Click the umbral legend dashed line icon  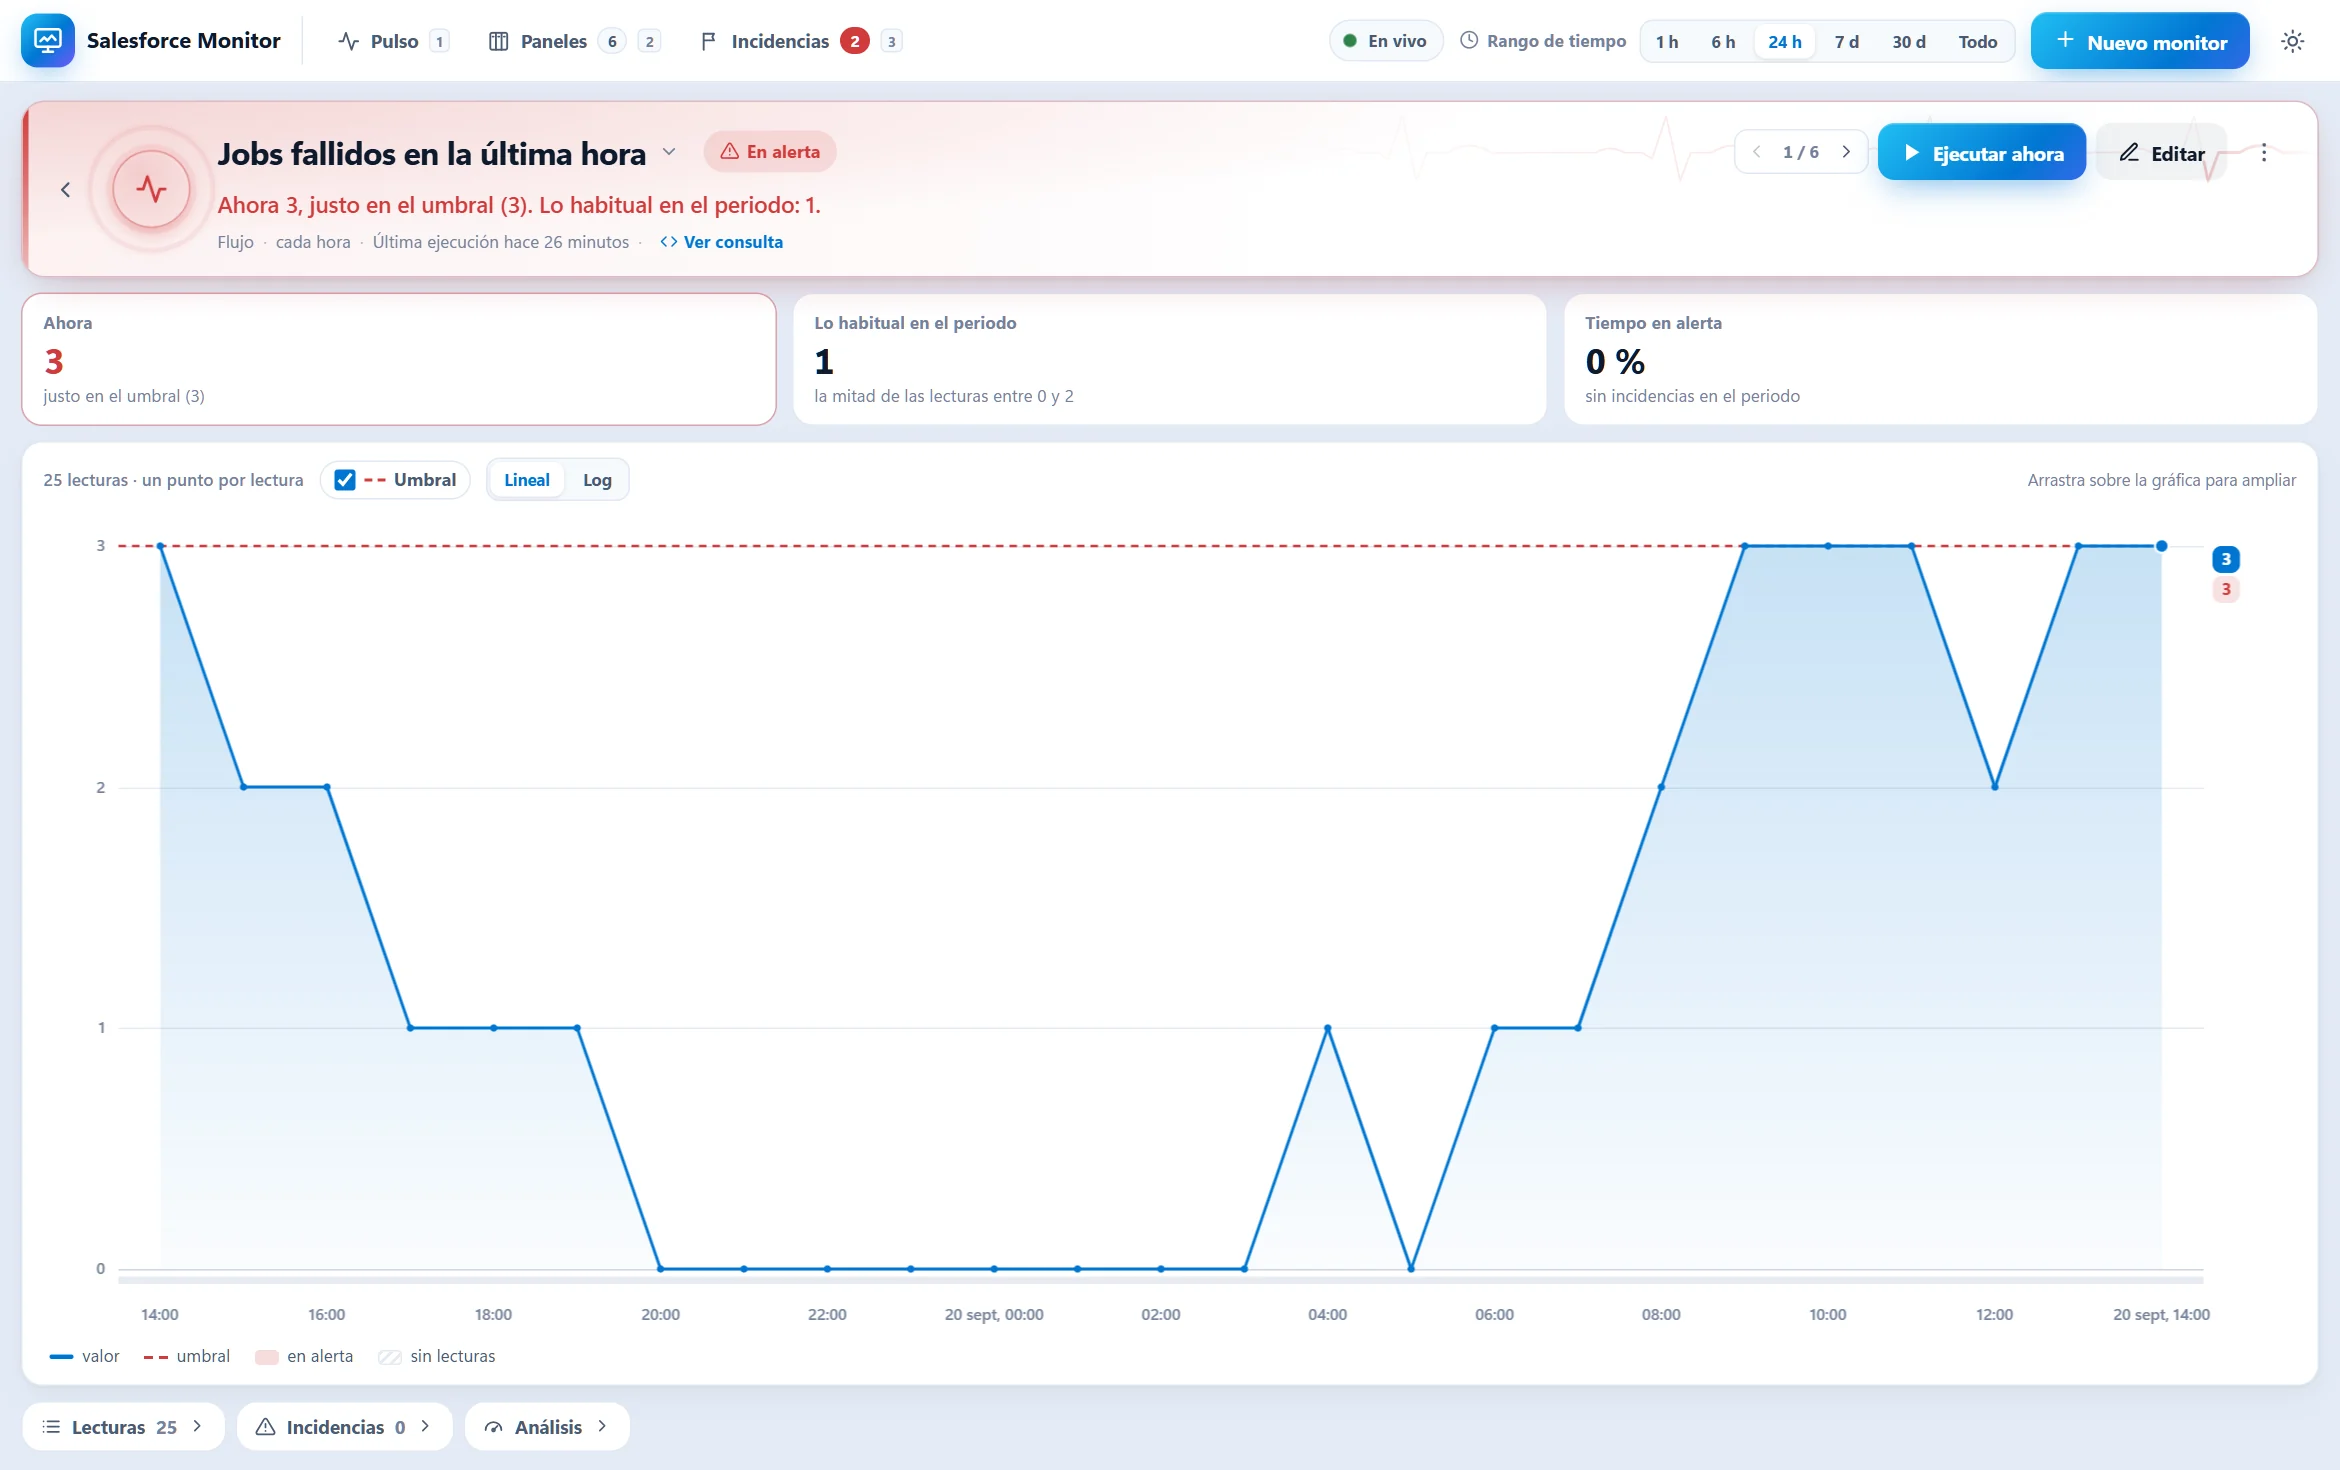point(155,1357)
